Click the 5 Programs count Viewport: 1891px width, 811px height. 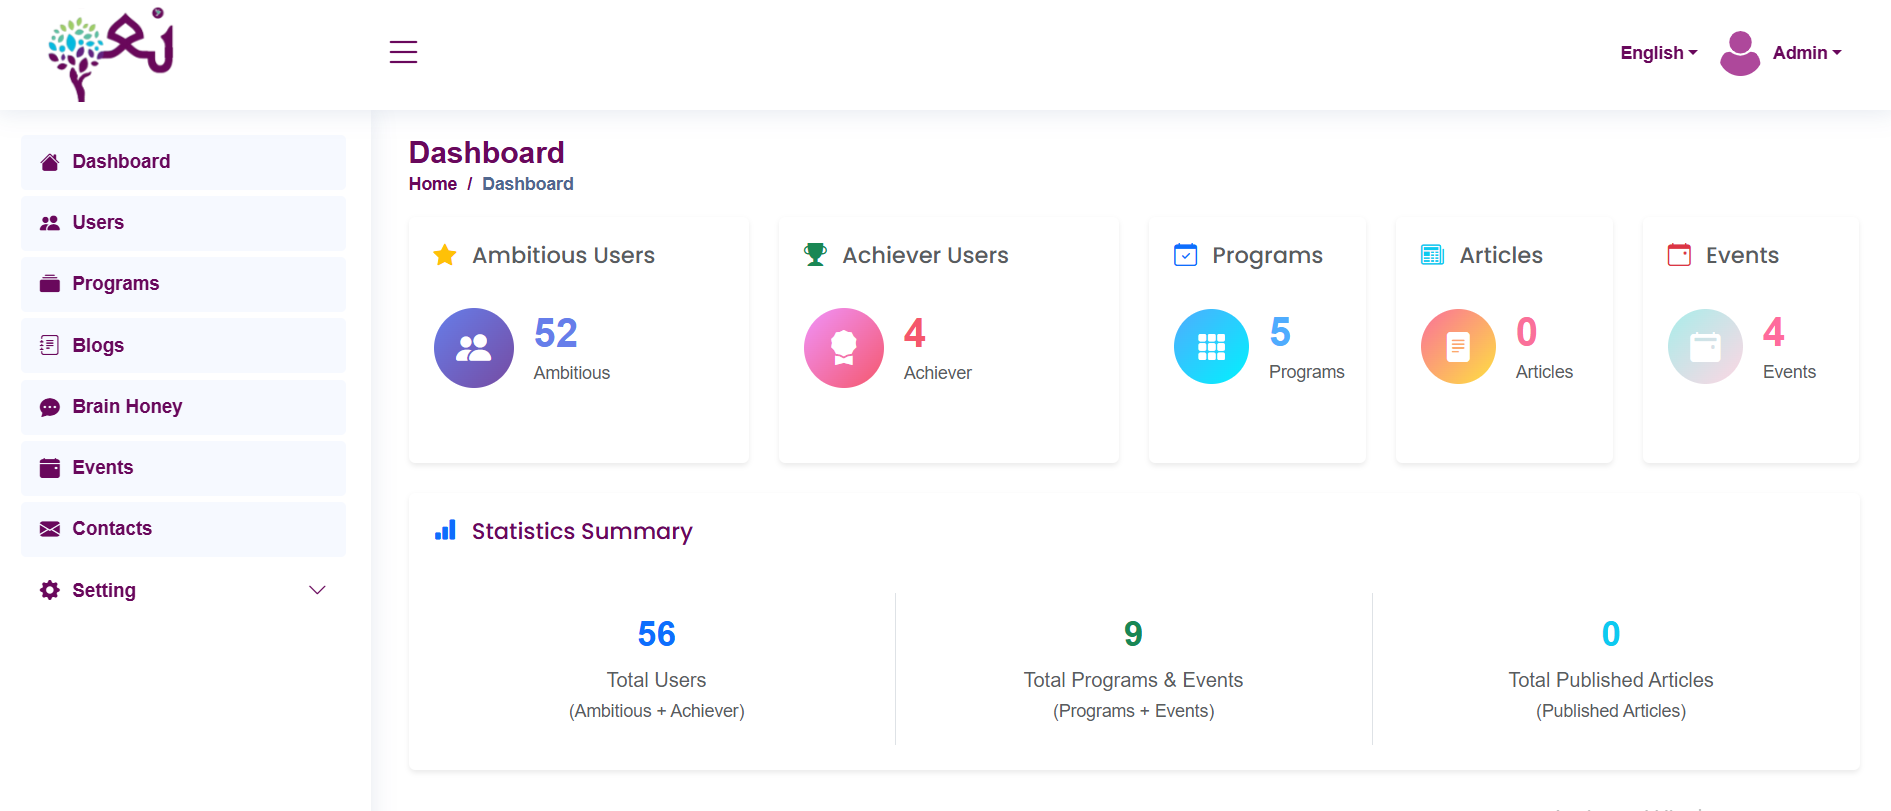click(1280, 332)
